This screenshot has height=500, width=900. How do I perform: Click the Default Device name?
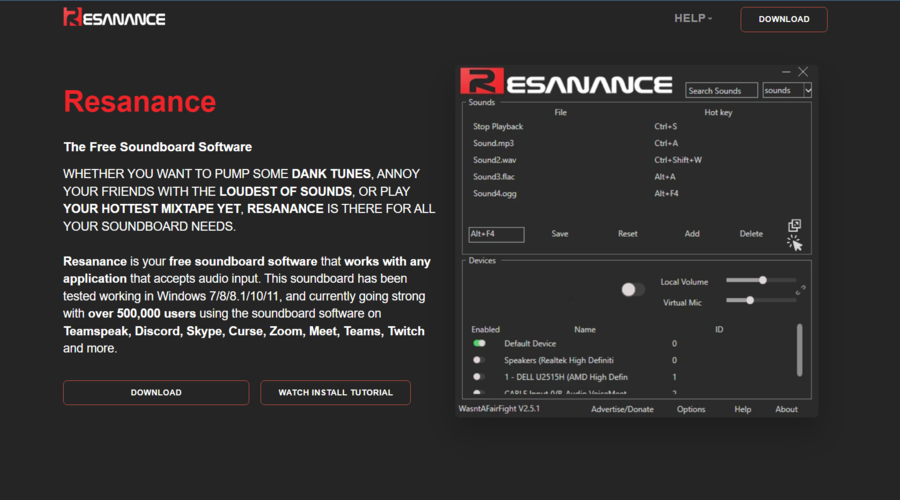click(530, 343)
